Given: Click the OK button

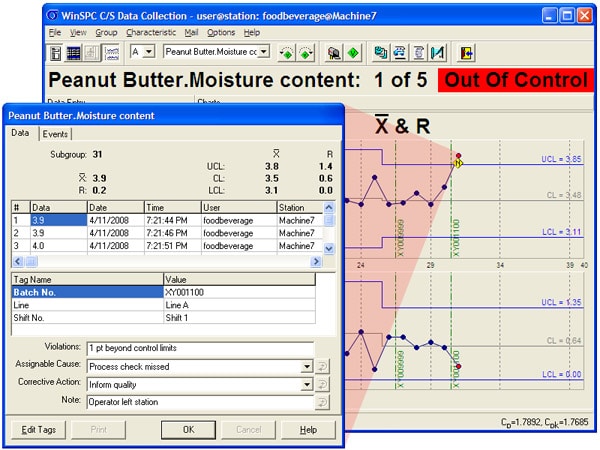Looking at the screenshot, I should 188,429.
